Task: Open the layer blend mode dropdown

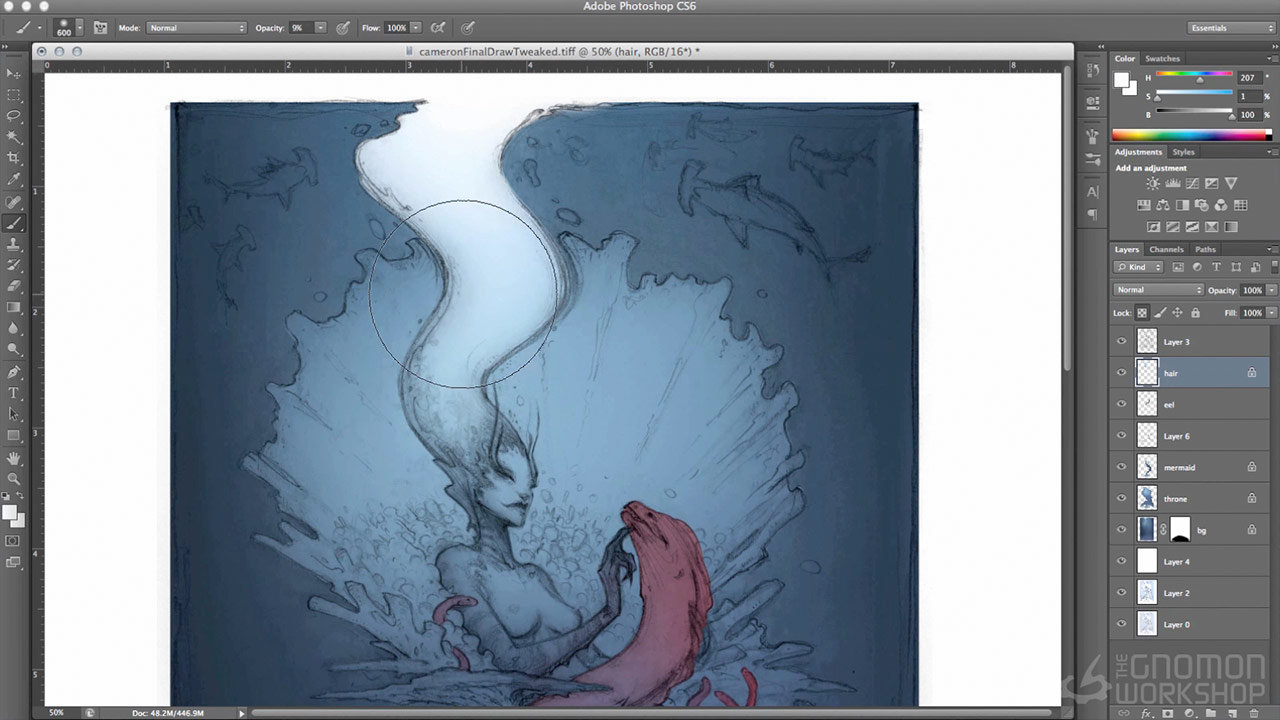Action: pos(1159,290)
